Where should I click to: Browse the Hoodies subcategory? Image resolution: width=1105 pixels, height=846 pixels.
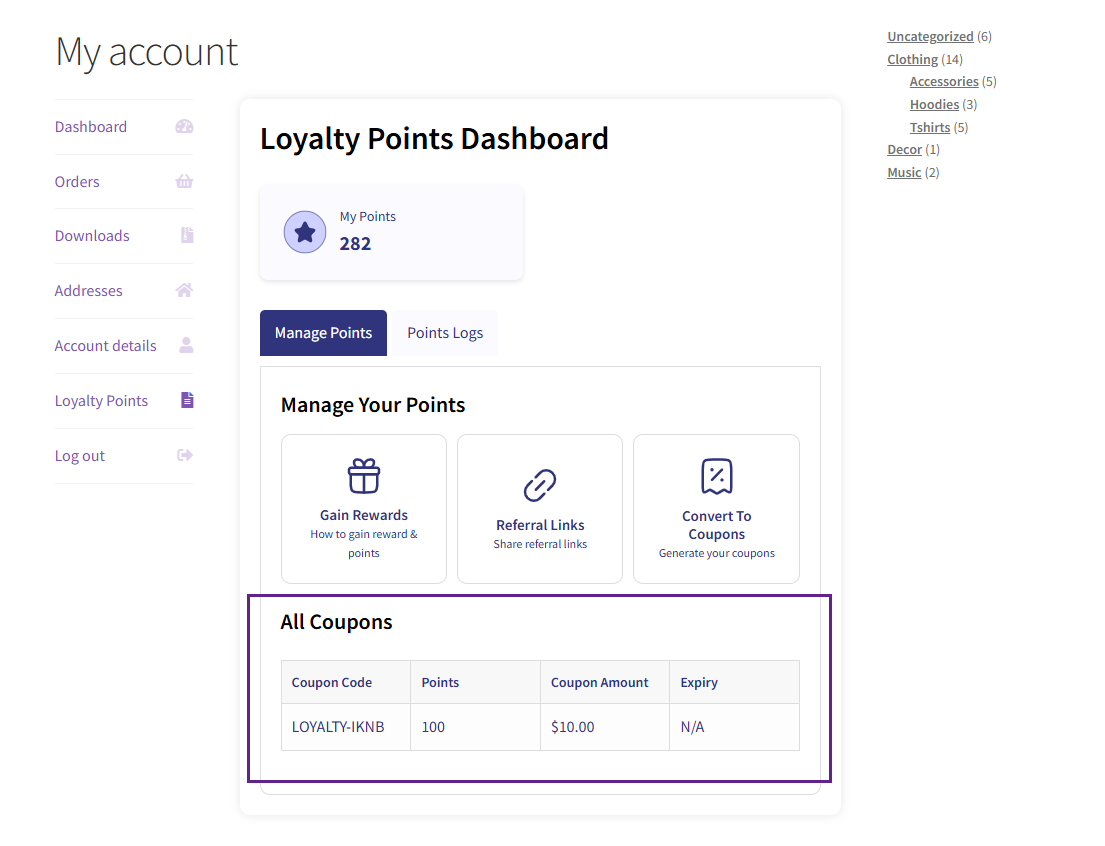(934, 104)
